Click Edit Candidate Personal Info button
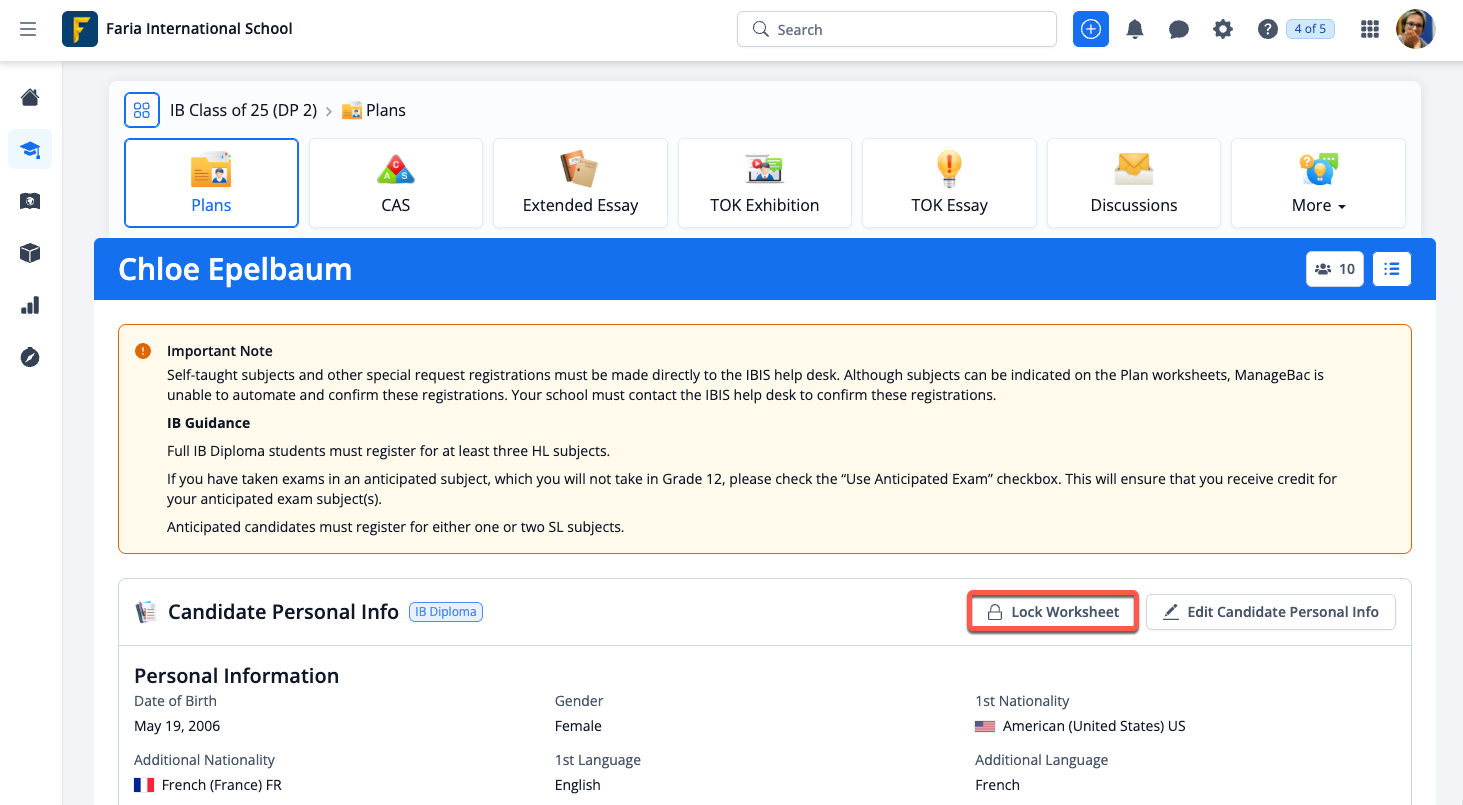The image size is (1463, 805). [x=1270, y=612]
